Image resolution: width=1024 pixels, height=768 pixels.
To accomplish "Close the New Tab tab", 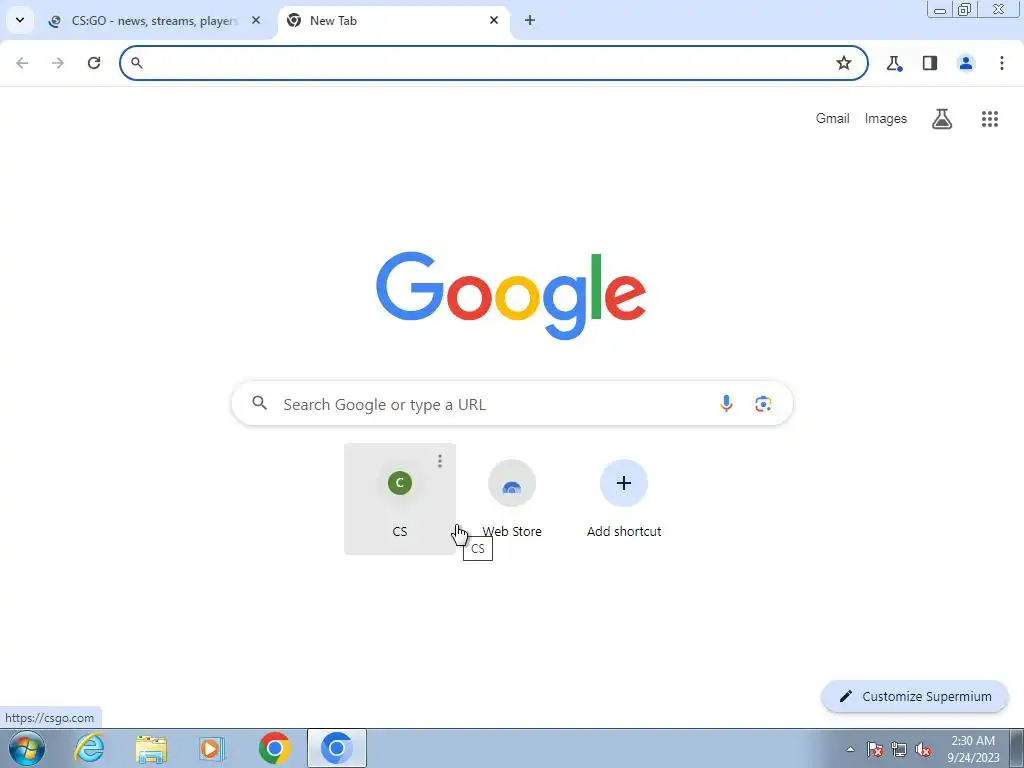I will pyautogui.click(x=494, y=20).
